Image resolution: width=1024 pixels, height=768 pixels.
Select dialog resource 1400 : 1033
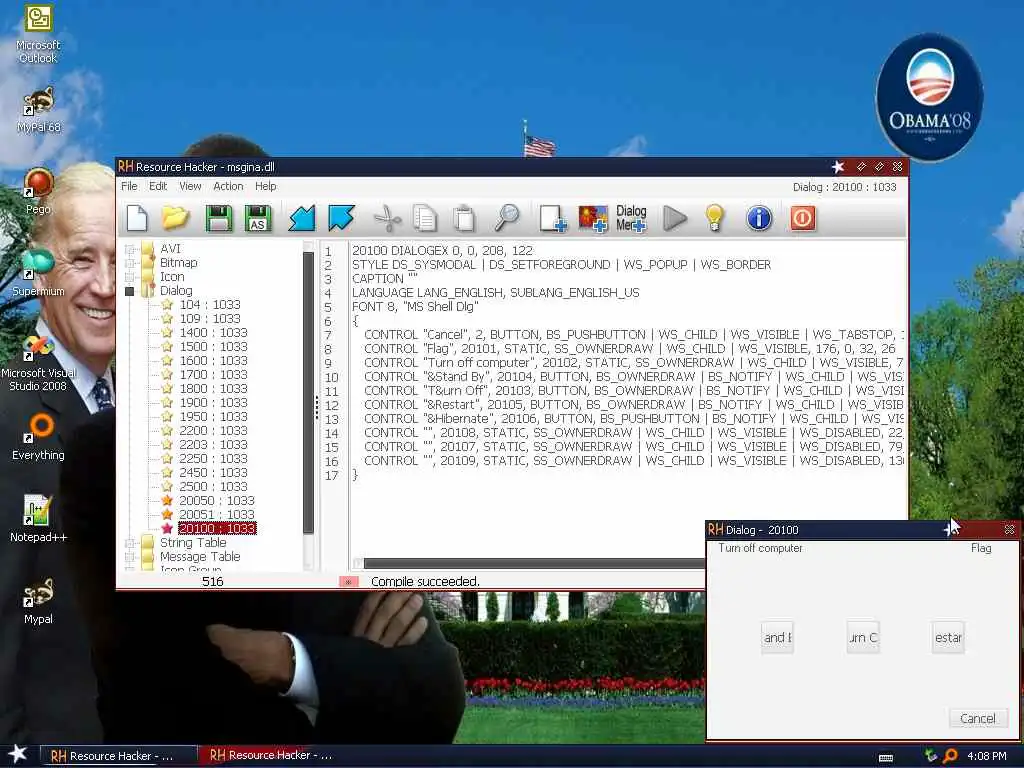[213, 332]
